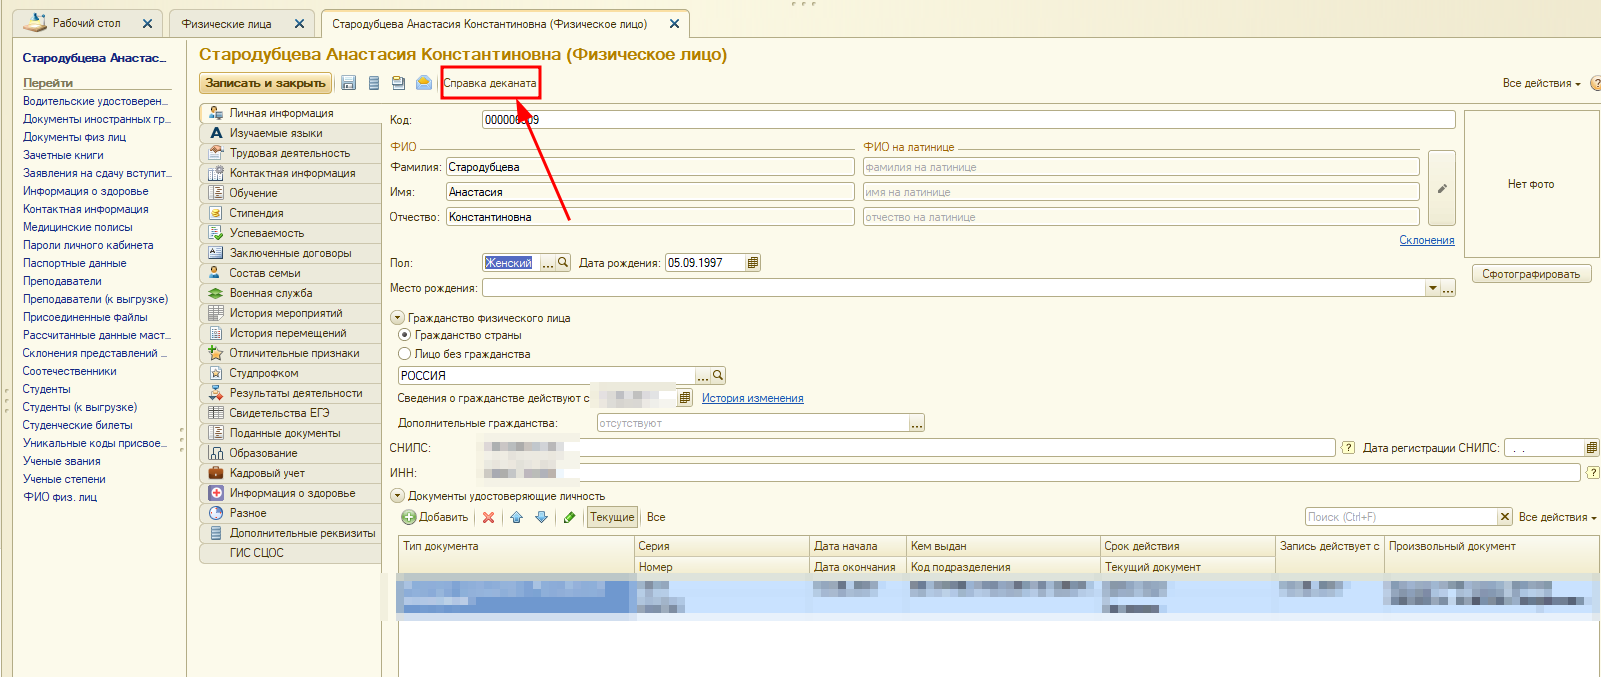Click pencil button beside Latin name fields
Screen dimensions: 1601x677
(1441, 188)
